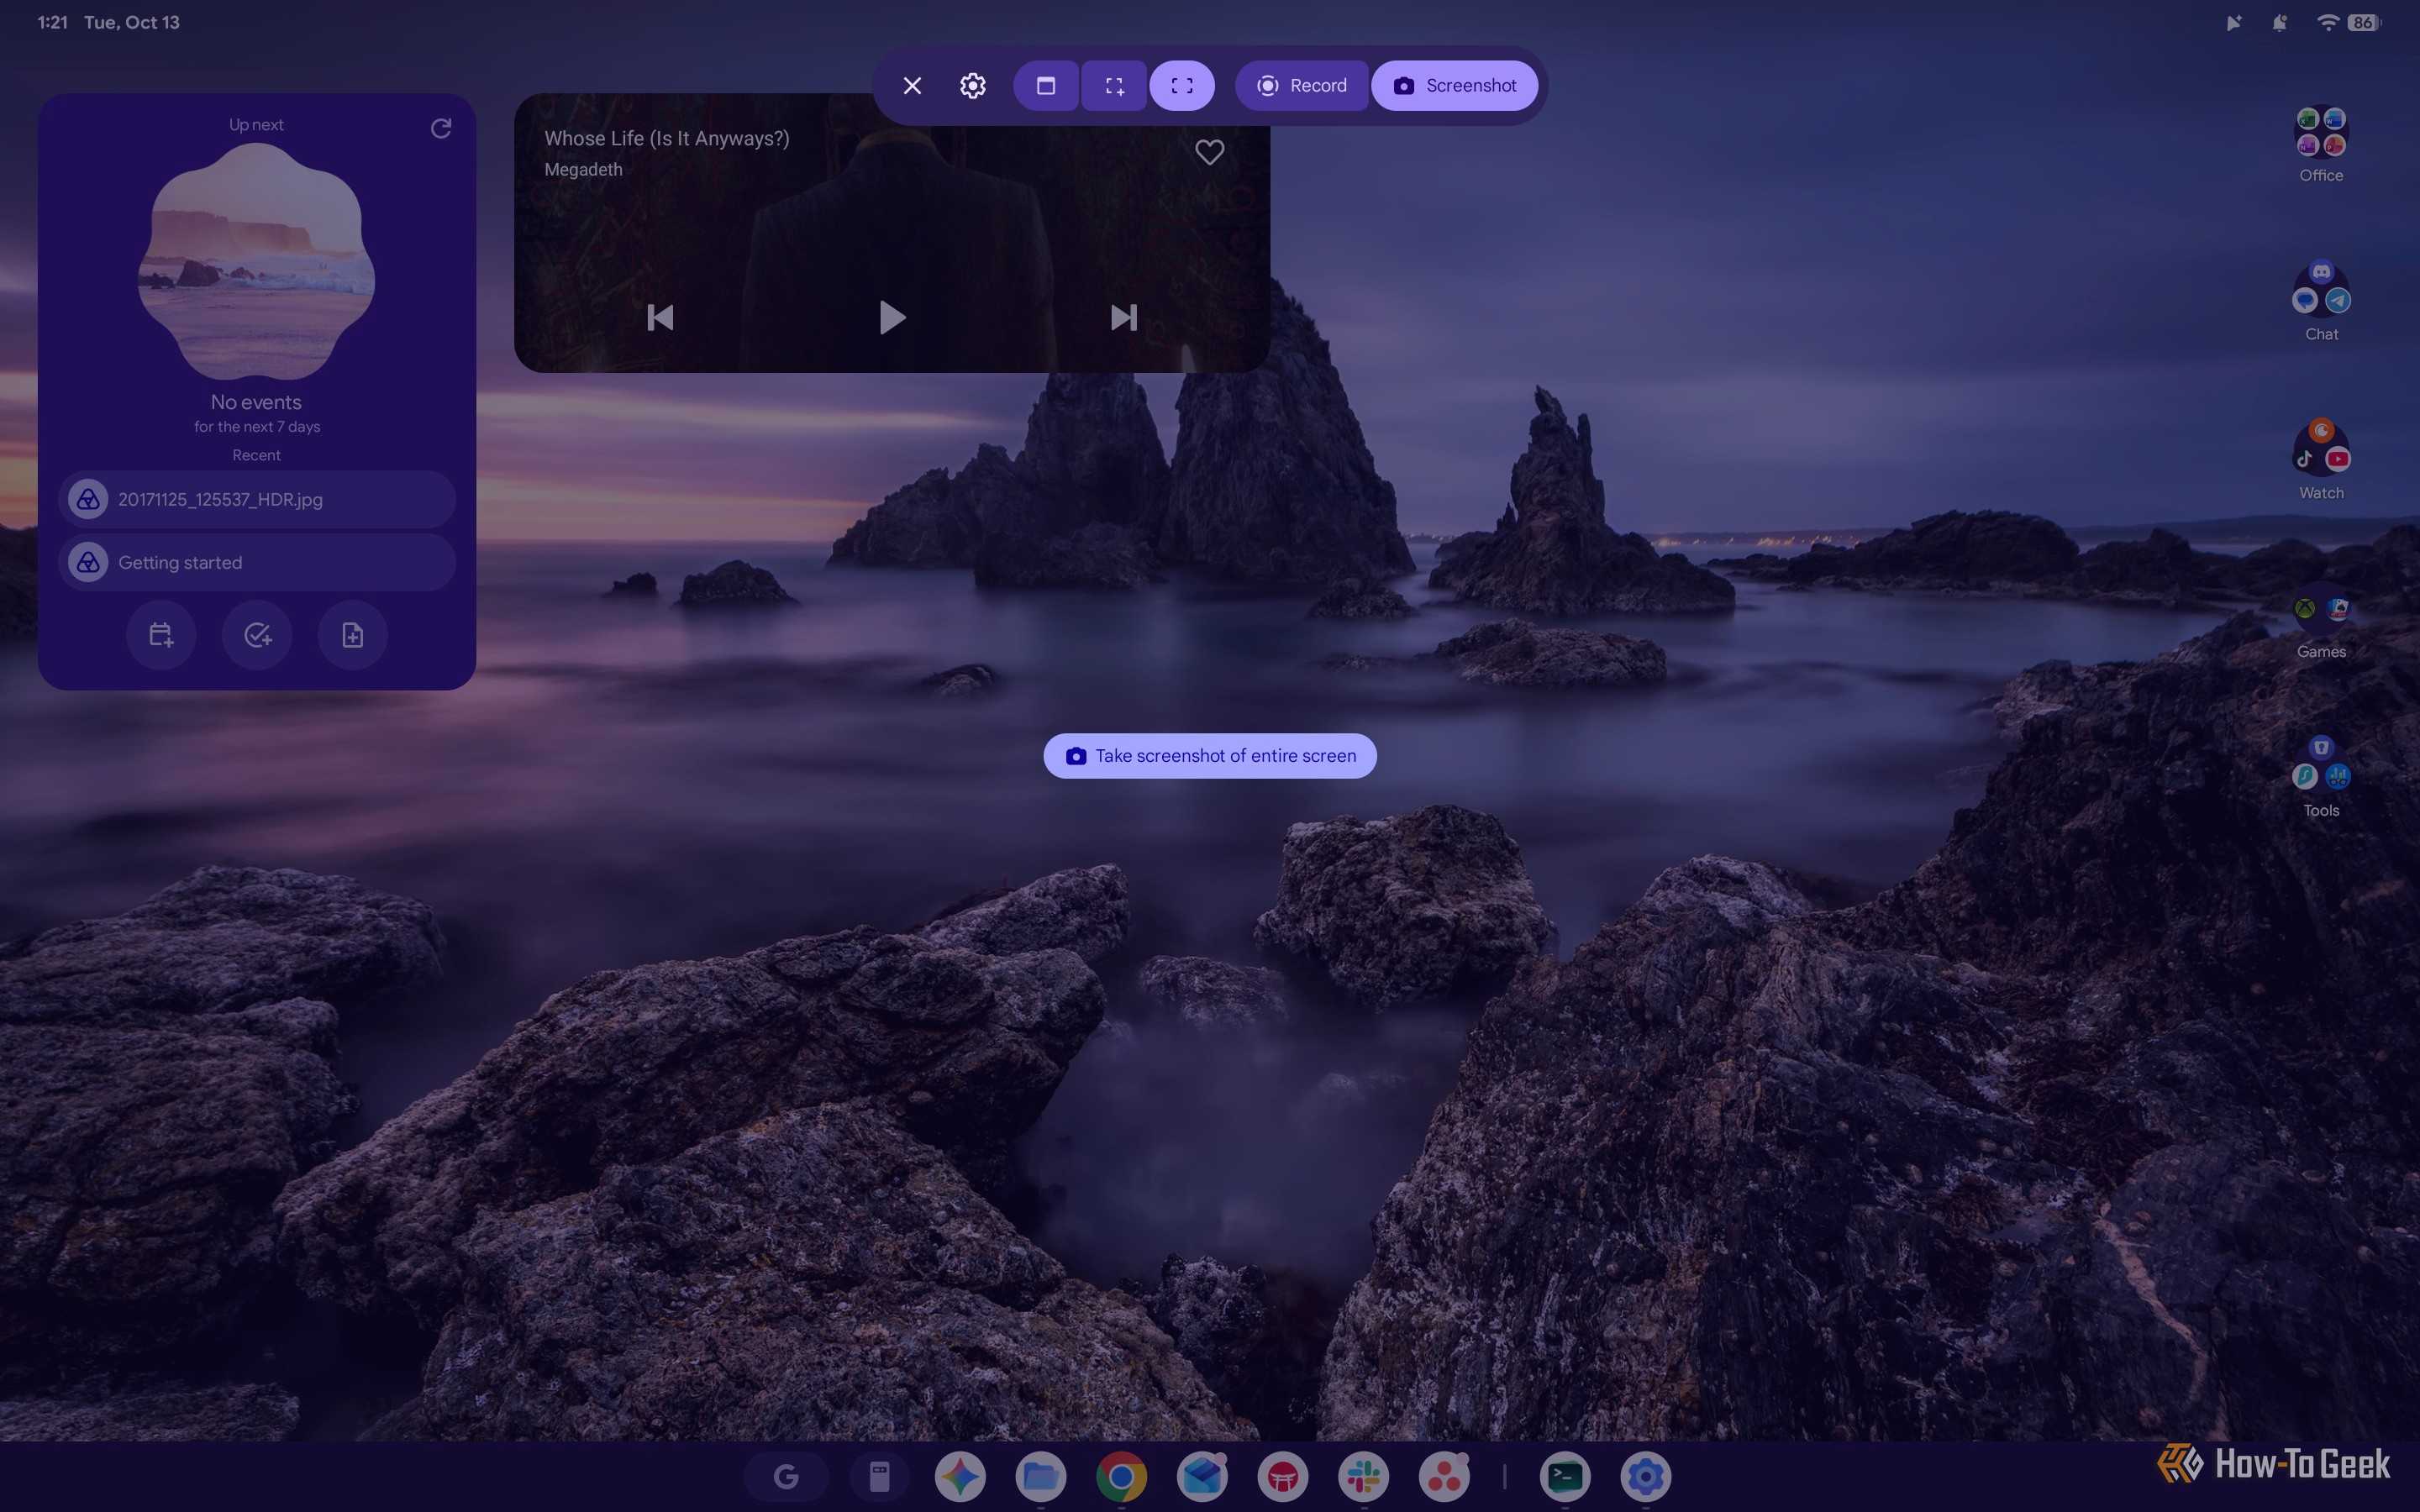The height and width of the screenshot is (1512, 2420).
Task: Open the red torii gate app
Action: (1283, 1476)
